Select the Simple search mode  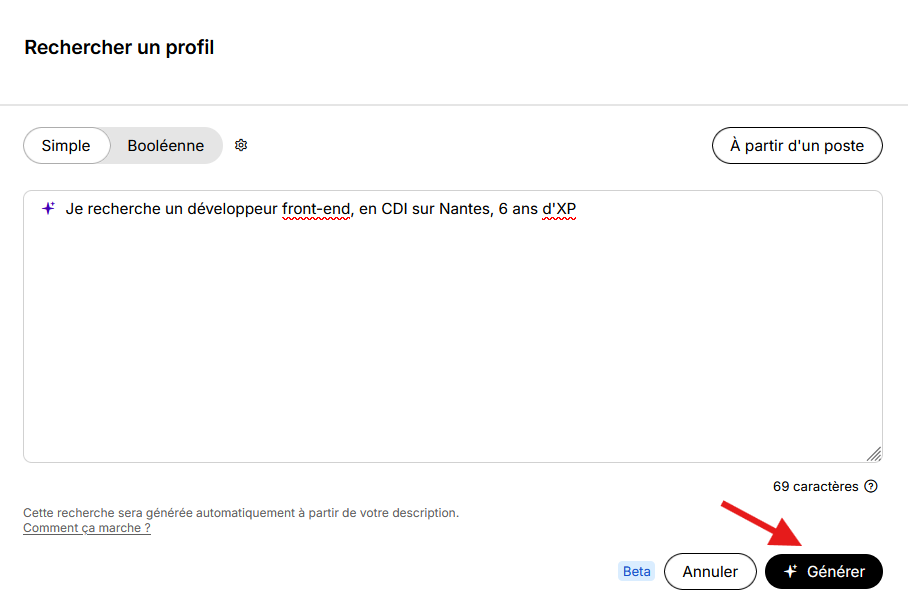pyautogui.click(x=67, y=145)
